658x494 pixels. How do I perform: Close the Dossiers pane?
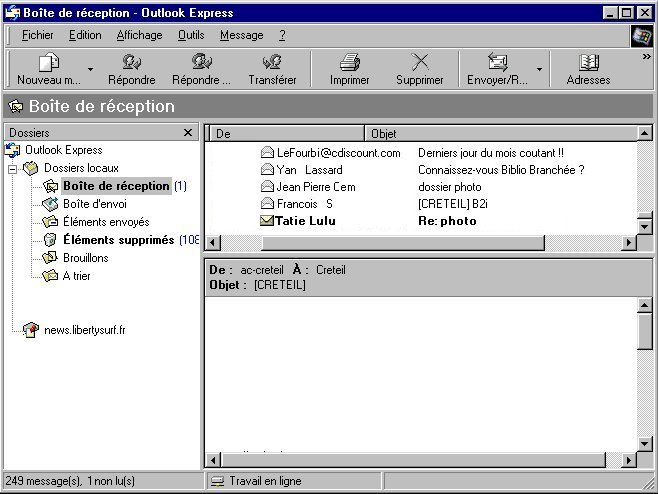(x=188, y=133)
